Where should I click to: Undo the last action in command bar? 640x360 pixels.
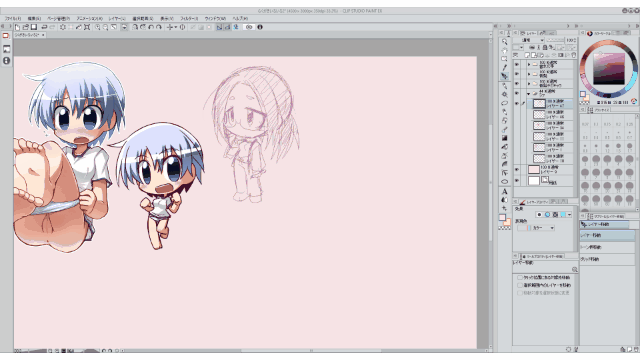pyautogui.click(x=44, y=27)
